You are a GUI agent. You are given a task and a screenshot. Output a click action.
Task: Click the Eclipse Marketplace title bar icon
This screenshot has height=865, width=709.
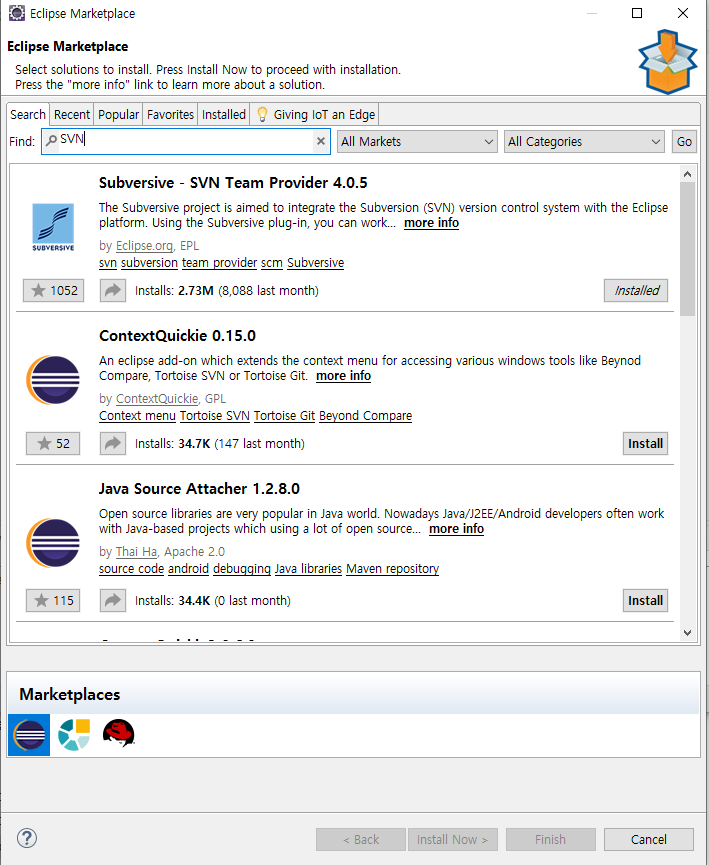tap(17, 13)
